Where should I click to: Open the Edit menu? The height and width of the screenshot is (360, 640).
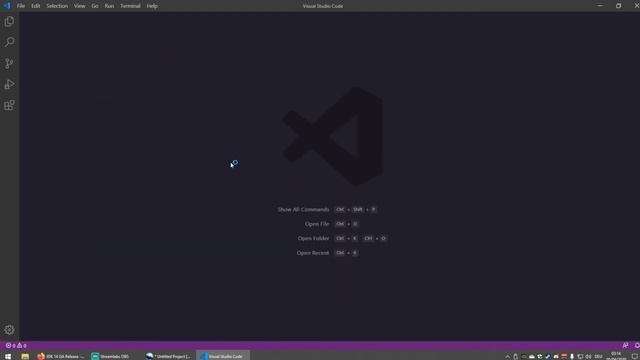coord(36,6)
